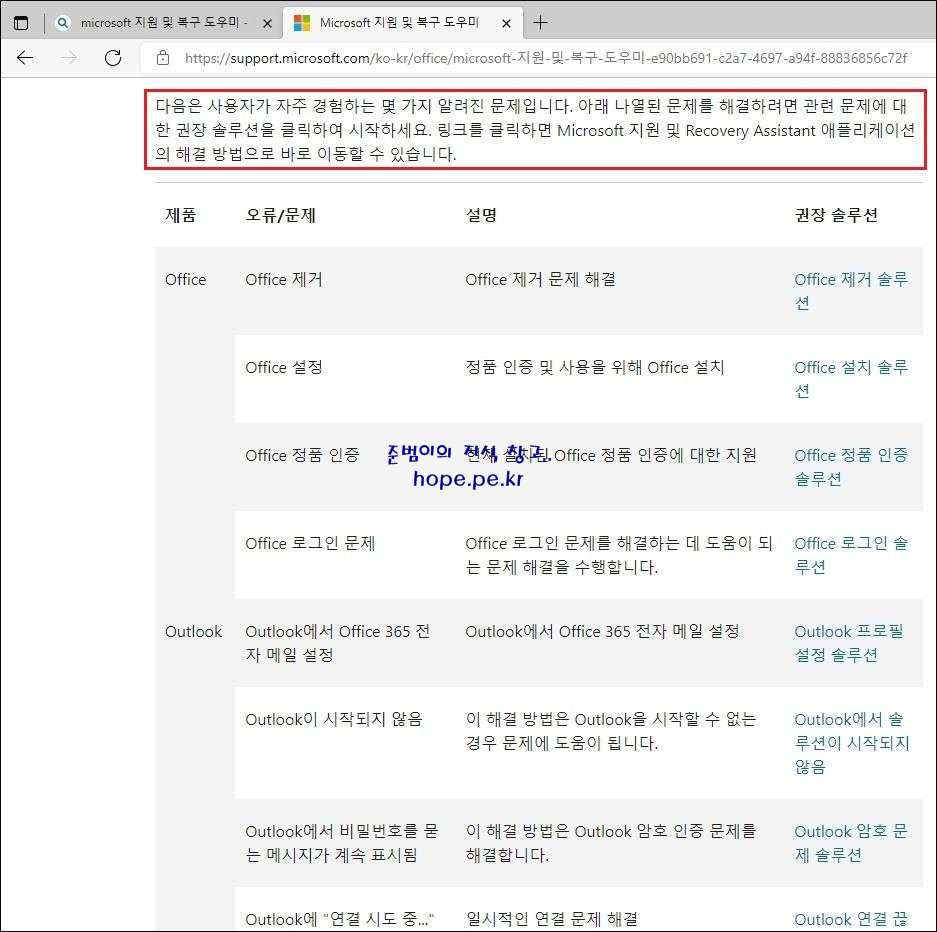Click the lock site-info icon
The height and width of the screenshot is (932, 937).
point(163,58)
